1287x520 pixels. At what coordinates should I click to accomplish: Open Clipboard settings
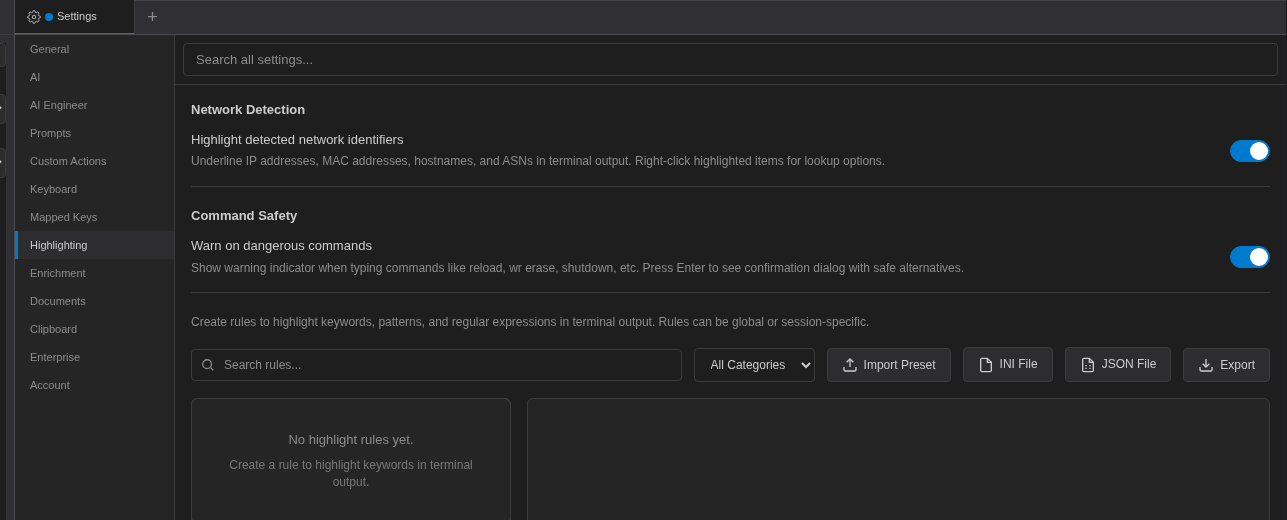pos(95,329)
